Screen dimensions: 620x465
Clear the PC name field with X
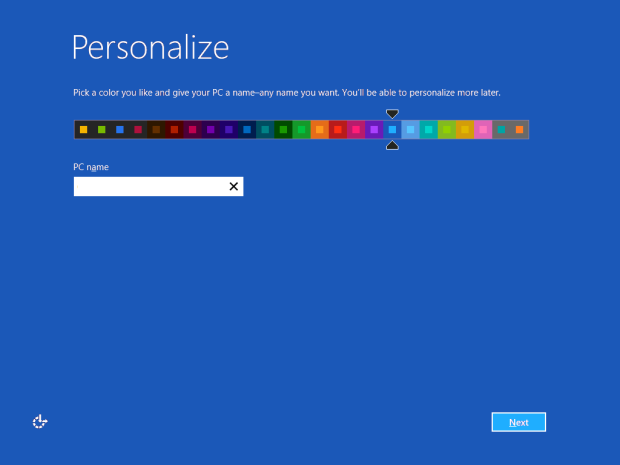234,186
